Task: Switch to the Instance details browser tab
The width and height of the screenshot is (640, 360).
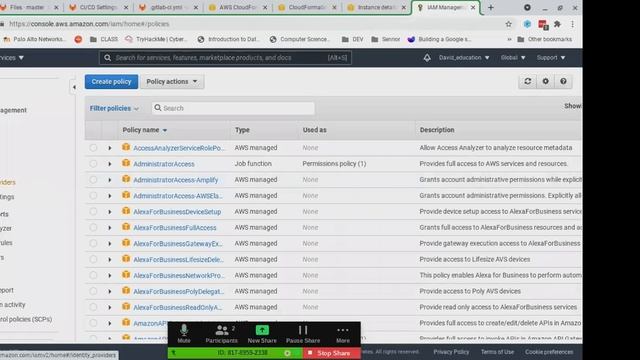Action: [376, 7]
